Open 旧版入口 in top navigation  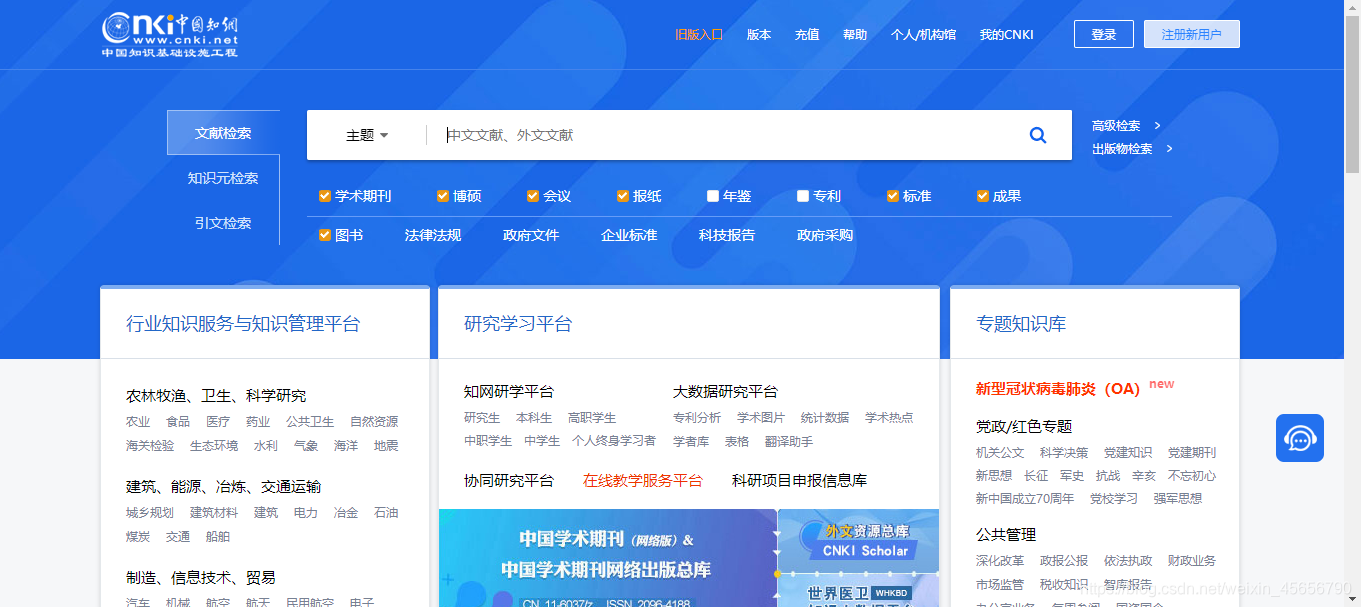coord(699,34)
